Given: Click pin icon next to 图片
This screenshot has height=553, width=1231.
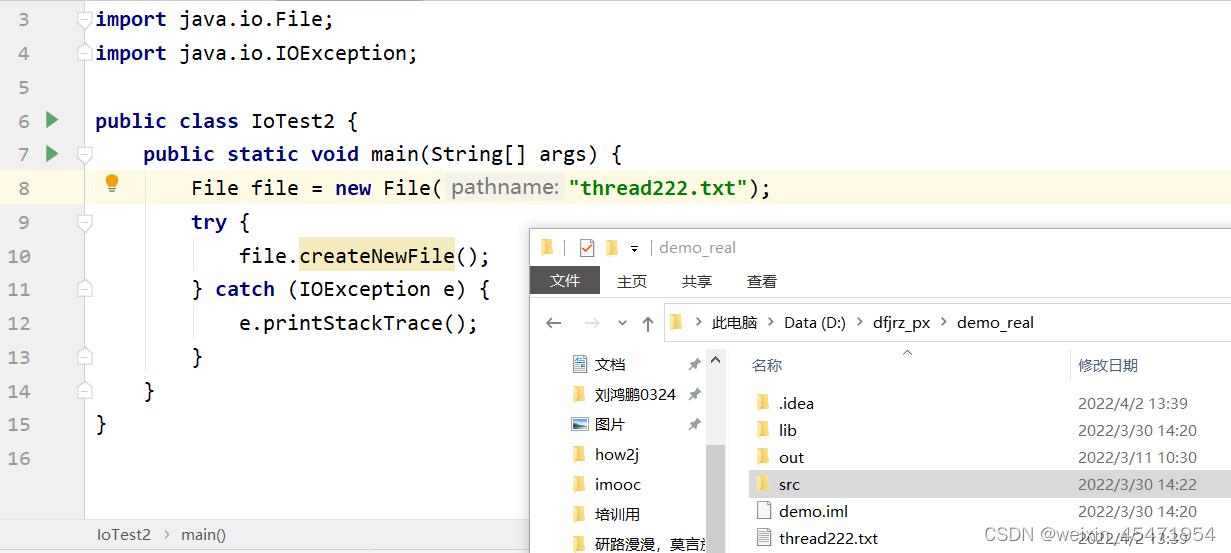Looking at the screenshot, I should 694,424.
